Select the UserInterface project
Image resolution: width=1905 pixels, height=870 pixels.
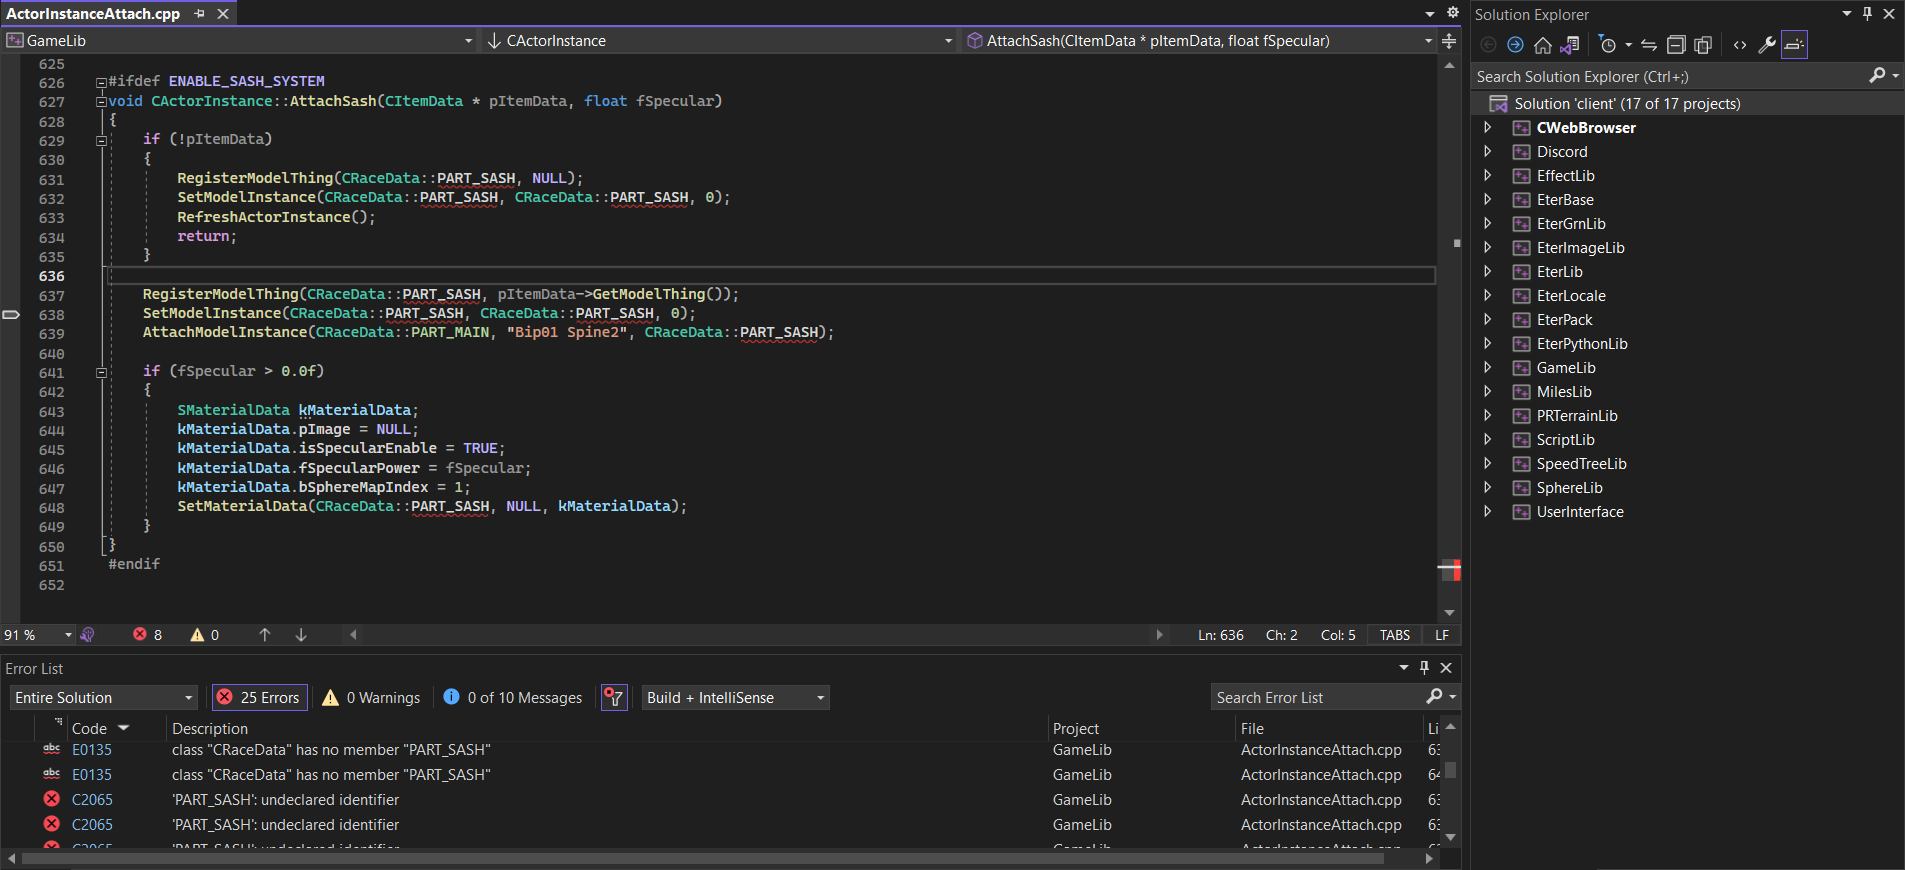[x=1579, y=512]
